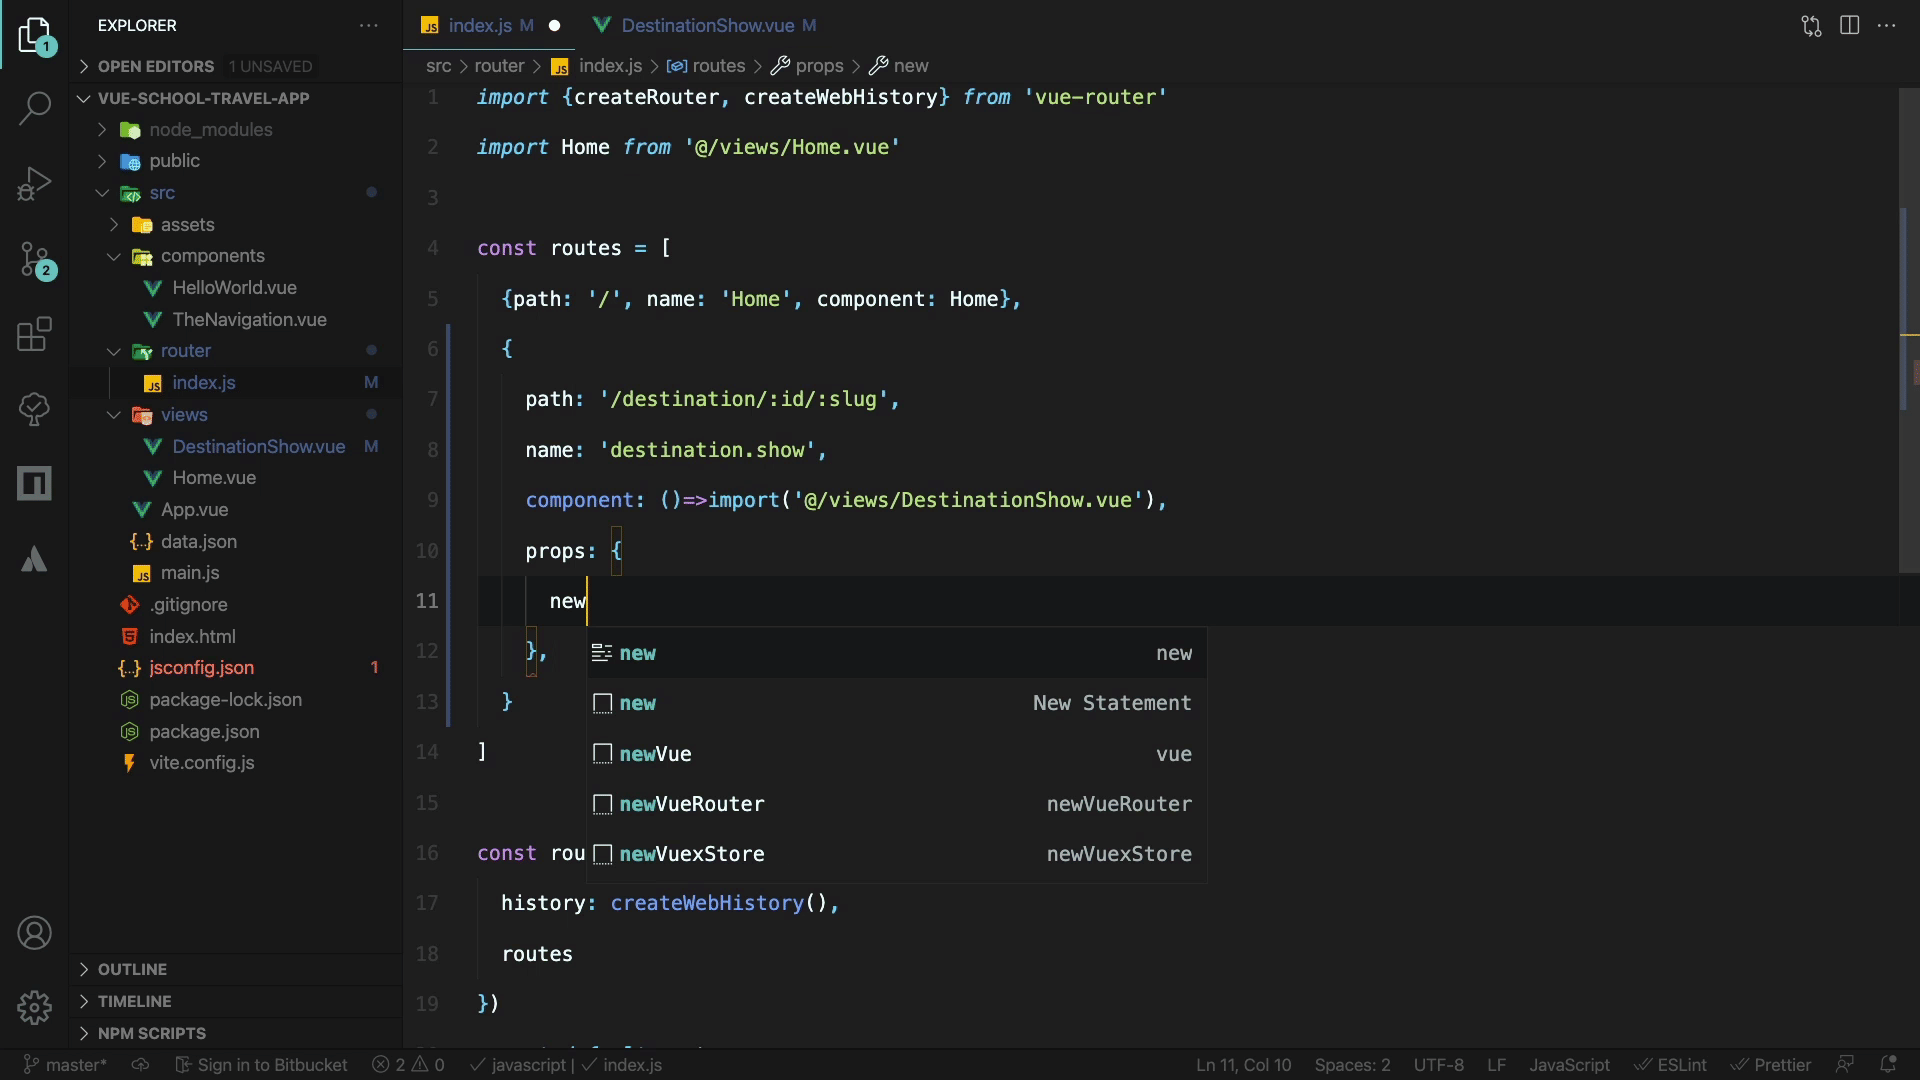
Task: Open the Run and Debug view
Action: point(34,184)
